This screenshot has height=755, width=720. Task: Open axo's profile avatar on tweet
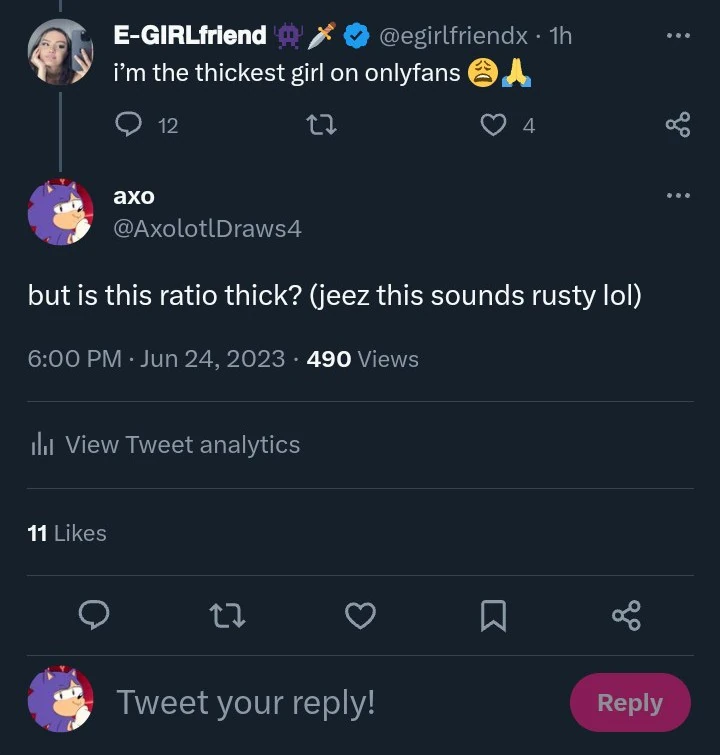tap(60, 212)
